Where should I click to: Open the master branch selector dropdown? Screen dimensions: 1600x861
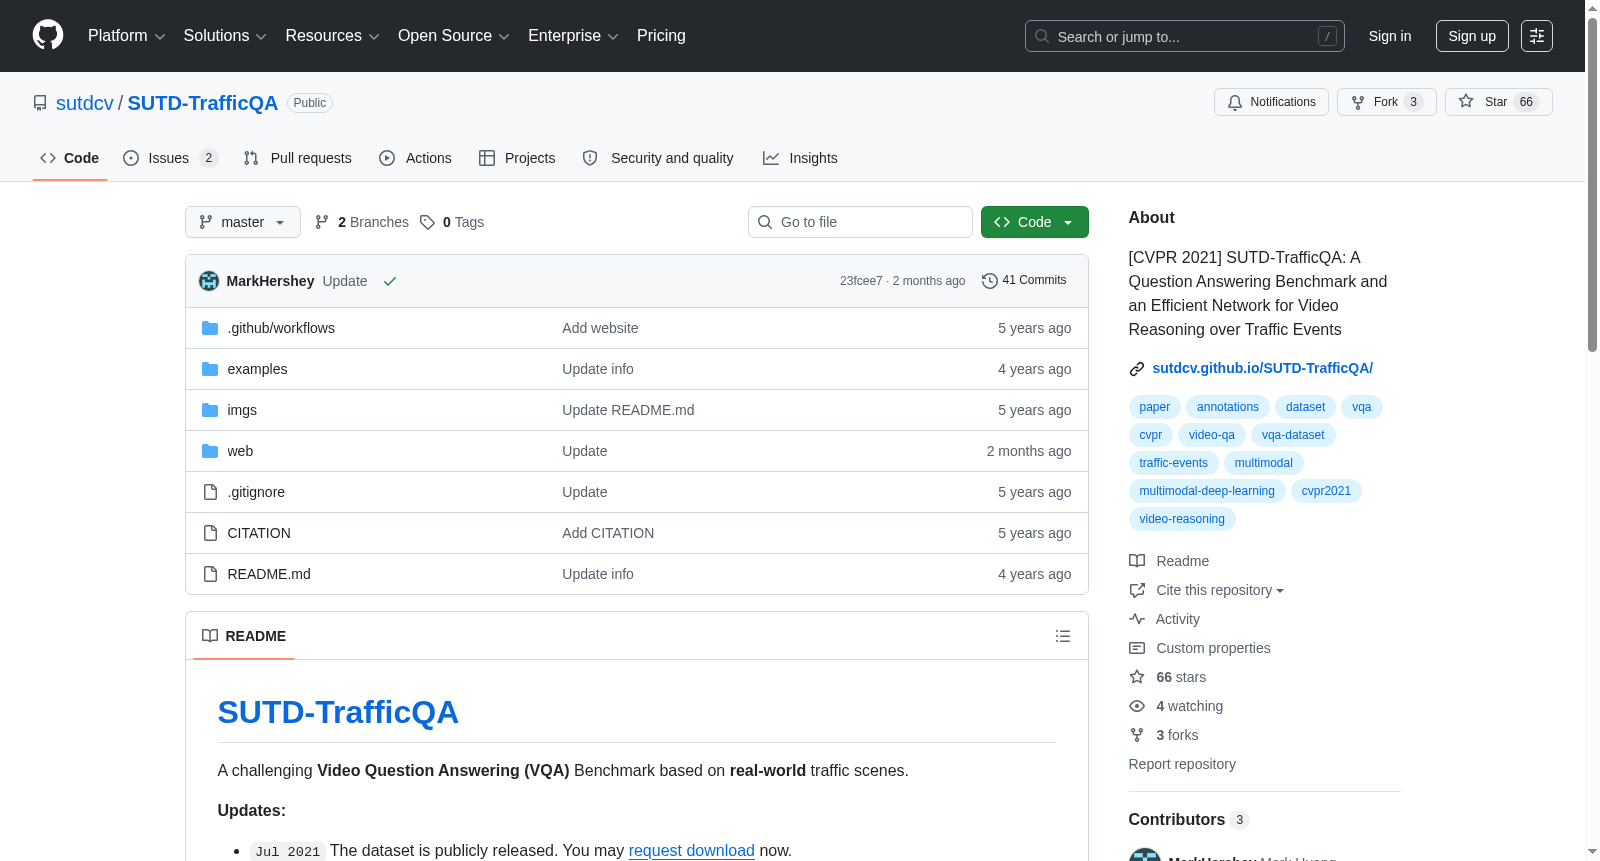(x=243, y=222)
